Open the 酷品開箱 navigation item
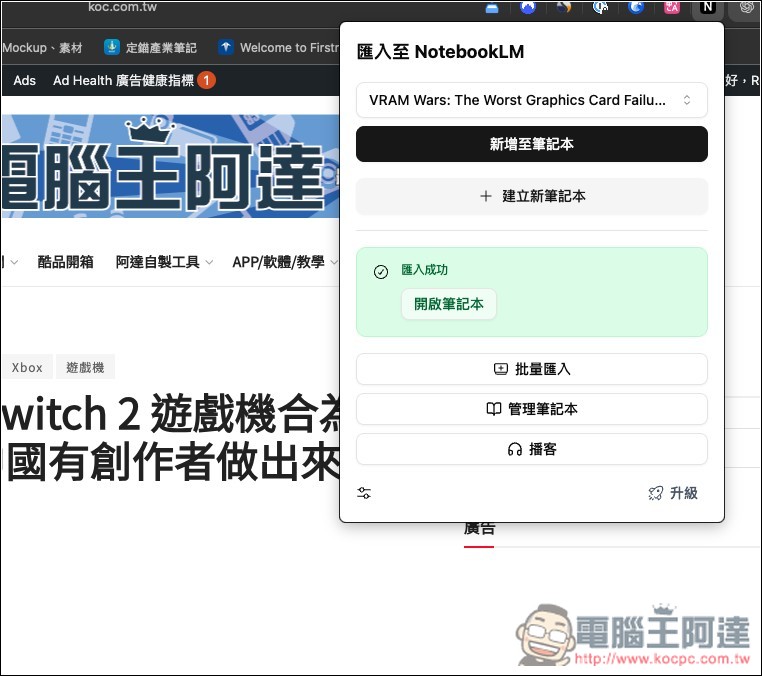 point(66,262)
